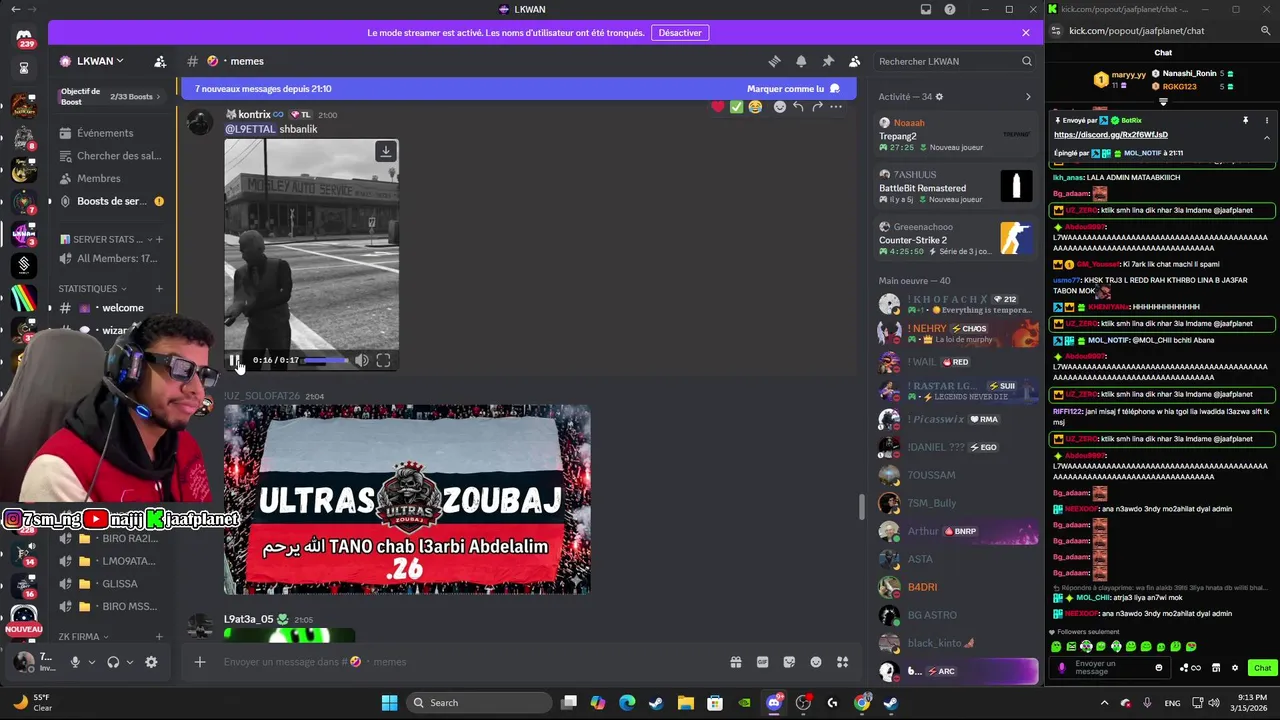Open audio output options dropdown

(x=129, y=662)
